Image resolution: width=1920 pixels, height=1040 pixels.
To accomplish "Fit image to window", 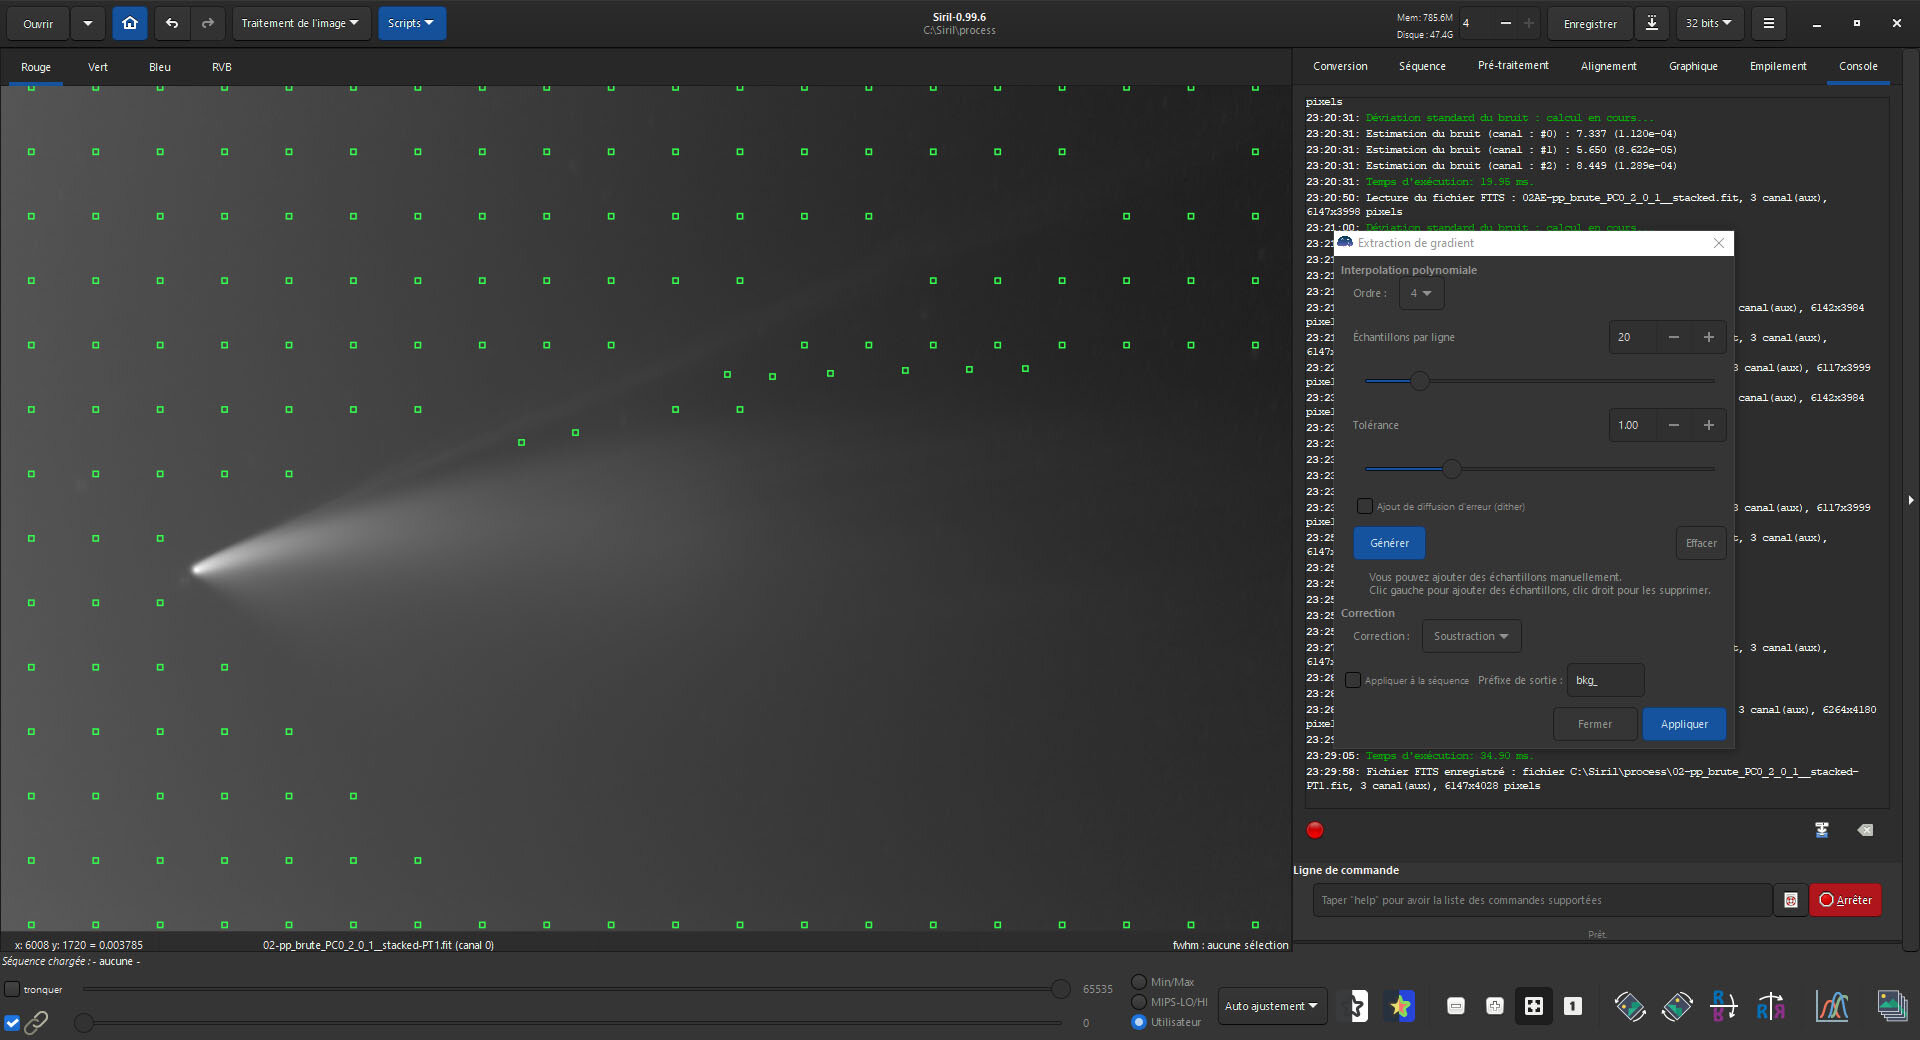I will click(1534, 1006).
